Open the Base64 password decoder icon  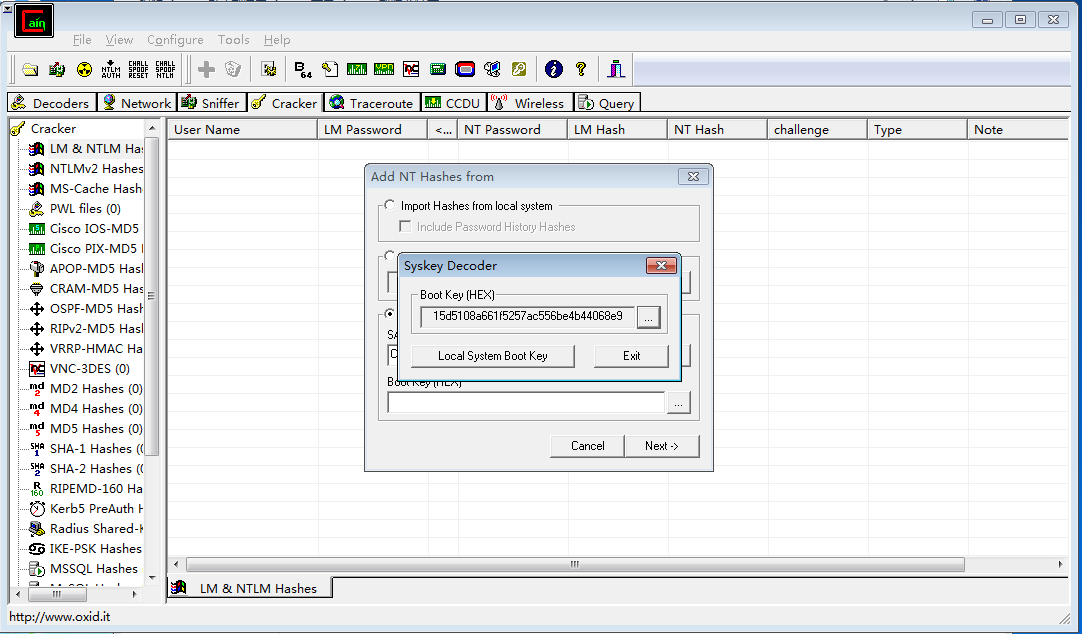[x=303, y=69]
